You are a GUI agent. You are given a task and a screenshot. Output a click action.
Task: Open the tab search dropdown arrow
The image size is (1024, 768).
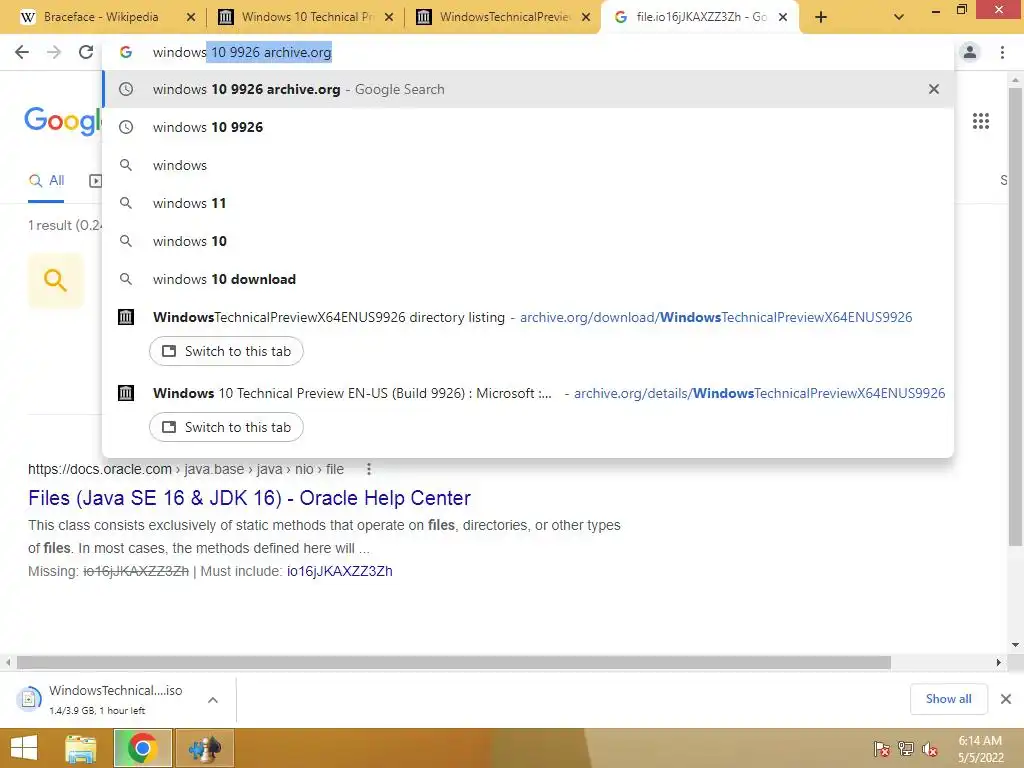899,18
